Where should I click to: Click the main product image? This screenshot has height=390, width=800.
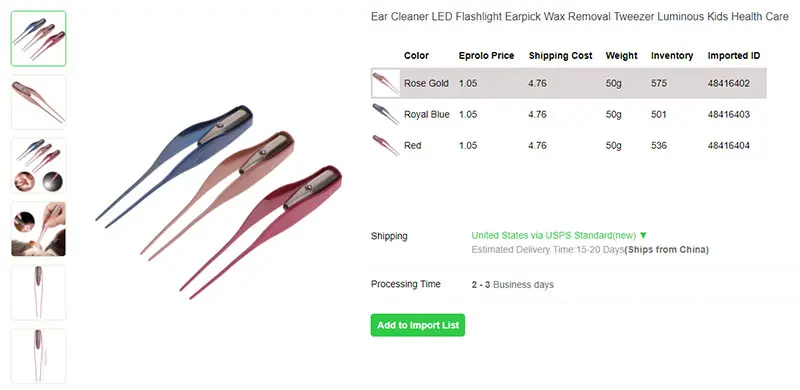coord(218,202)
